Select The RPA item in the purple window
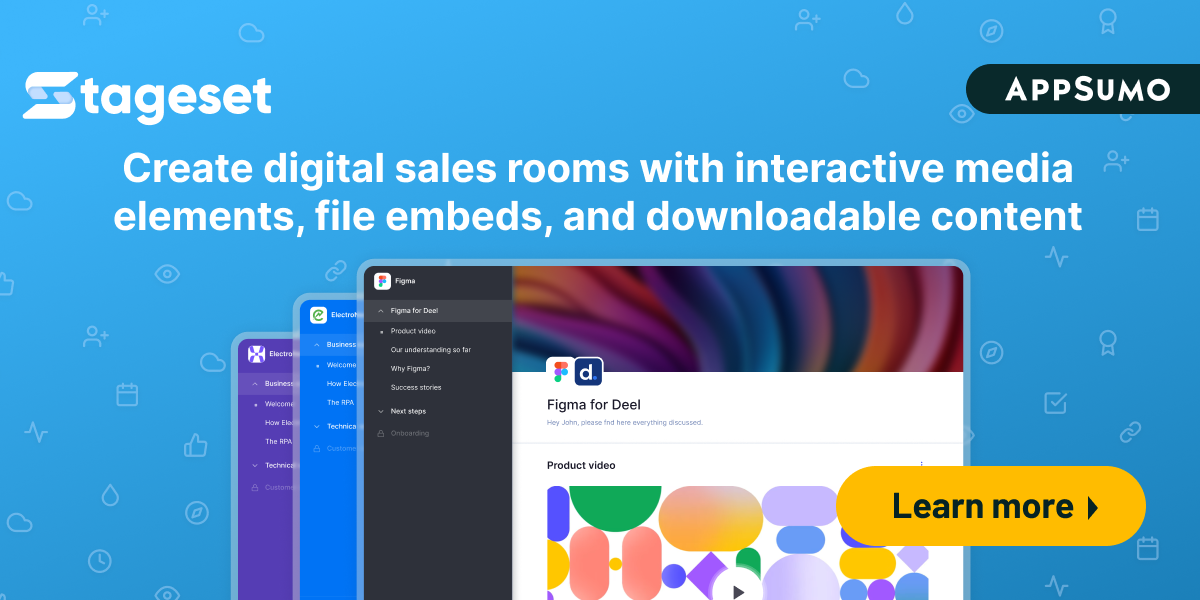Image resolution: width=1200 pixels, height=600 pixels. 278,441
